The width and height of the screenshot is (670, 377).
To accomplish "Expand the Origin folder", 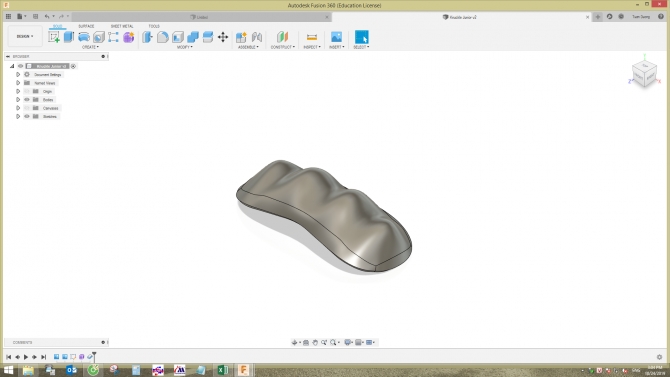I will point(18,91).
